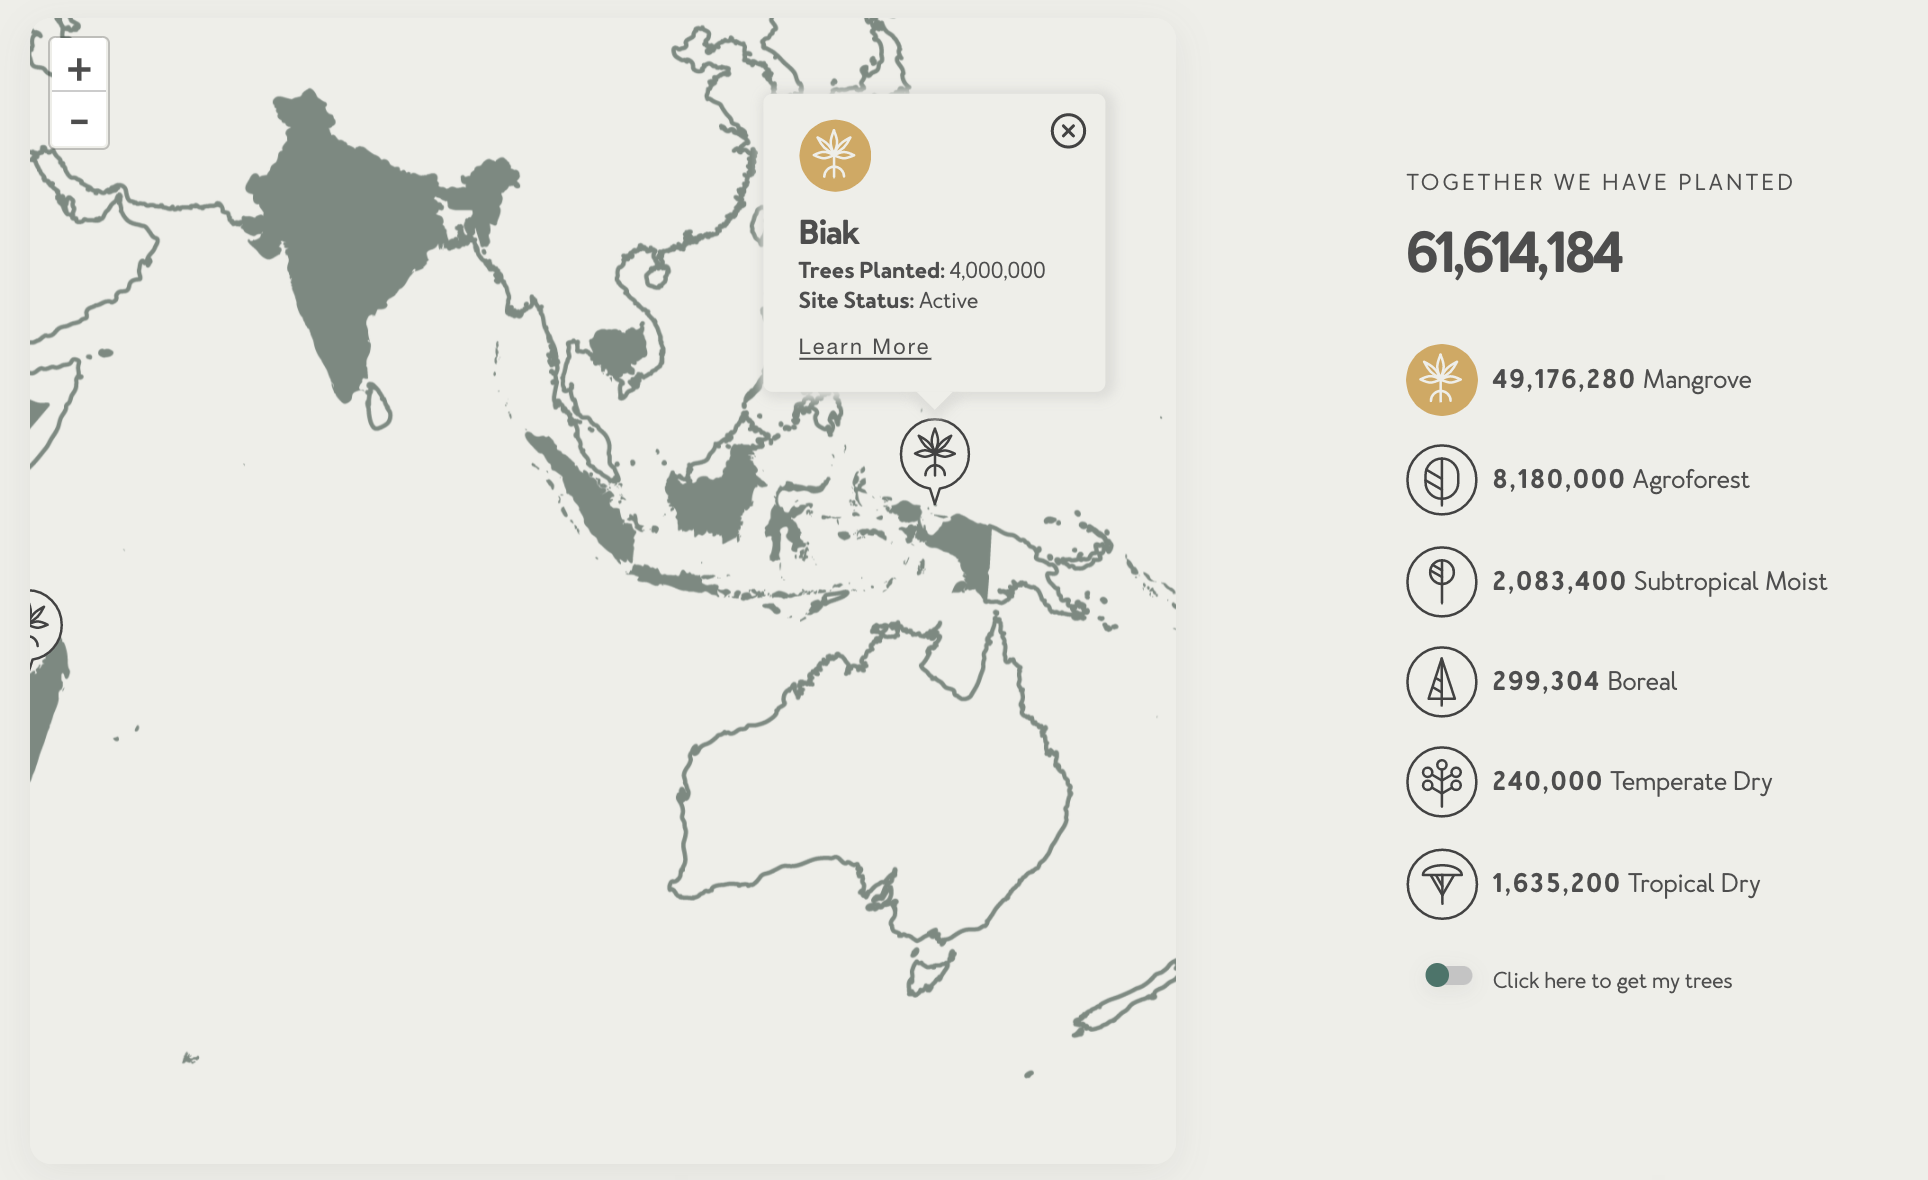Image resolution: width=1928 pixels, height=1180 pixels.
Task: Click the Mangrove category icon
Action: pos(1441,380)
